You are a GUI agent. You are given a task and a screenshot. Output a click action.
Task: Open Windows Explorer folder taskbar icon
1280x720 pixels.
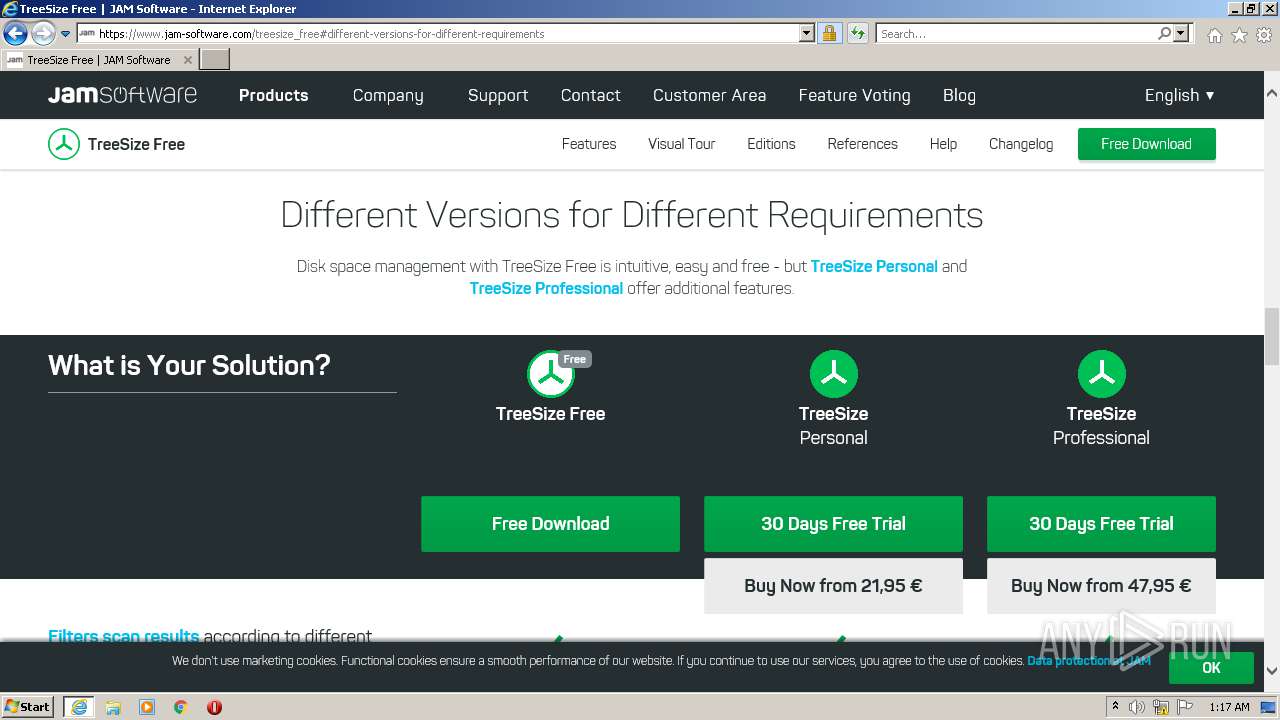(x=113, y=707)
